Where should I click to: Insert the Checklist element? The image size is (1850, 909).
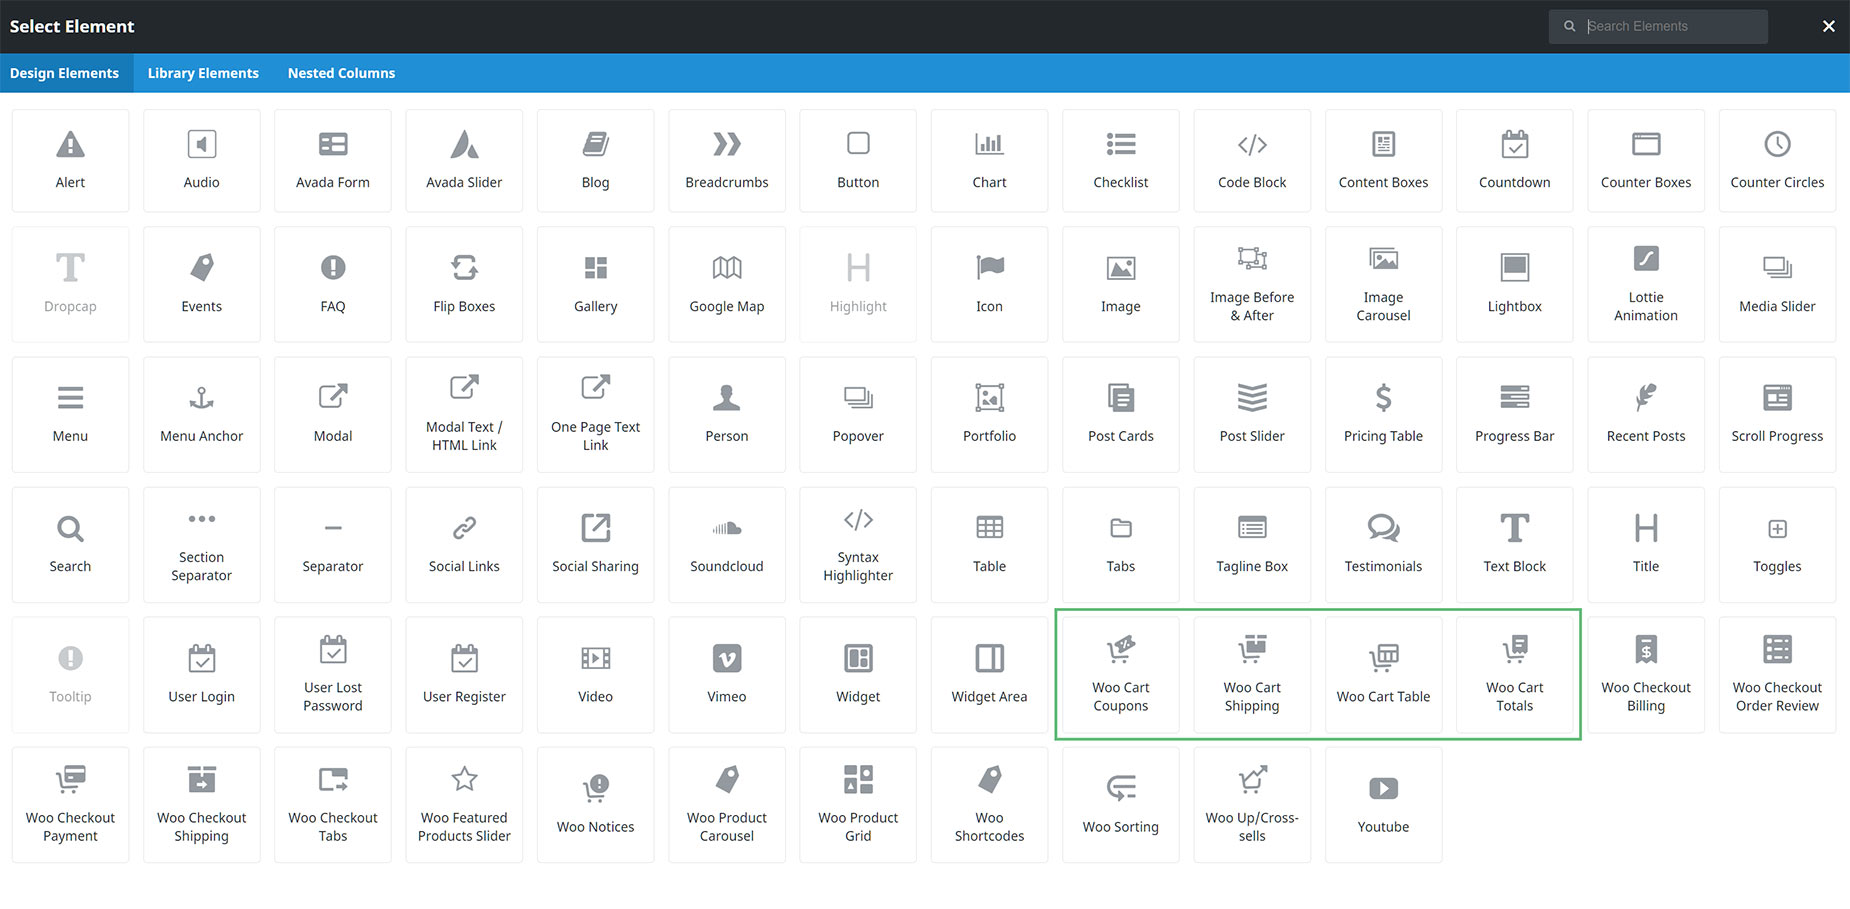point(1121,160)
